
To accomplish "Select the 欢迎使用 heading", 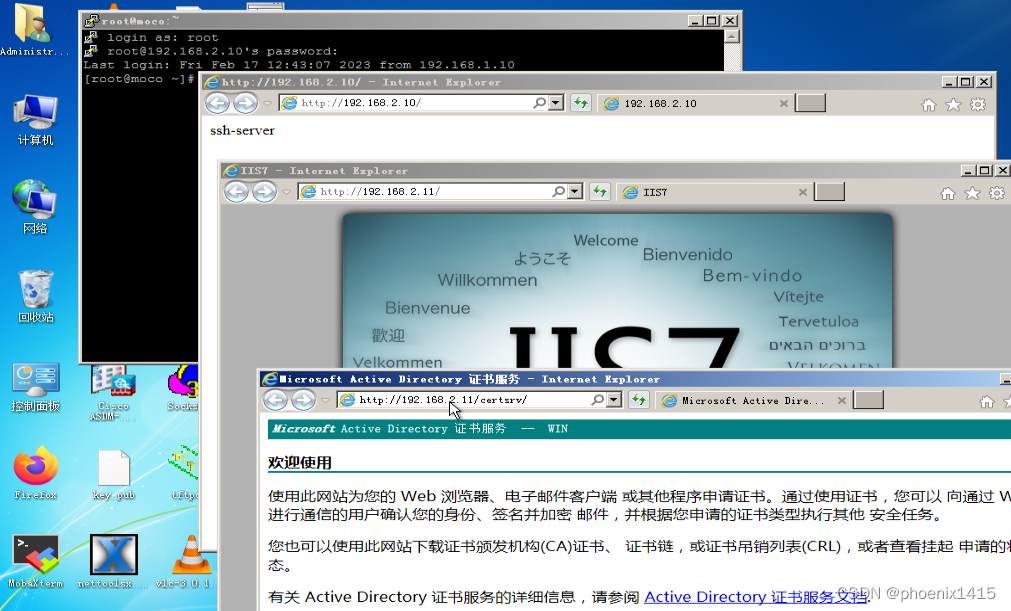I will click(300, 463).
